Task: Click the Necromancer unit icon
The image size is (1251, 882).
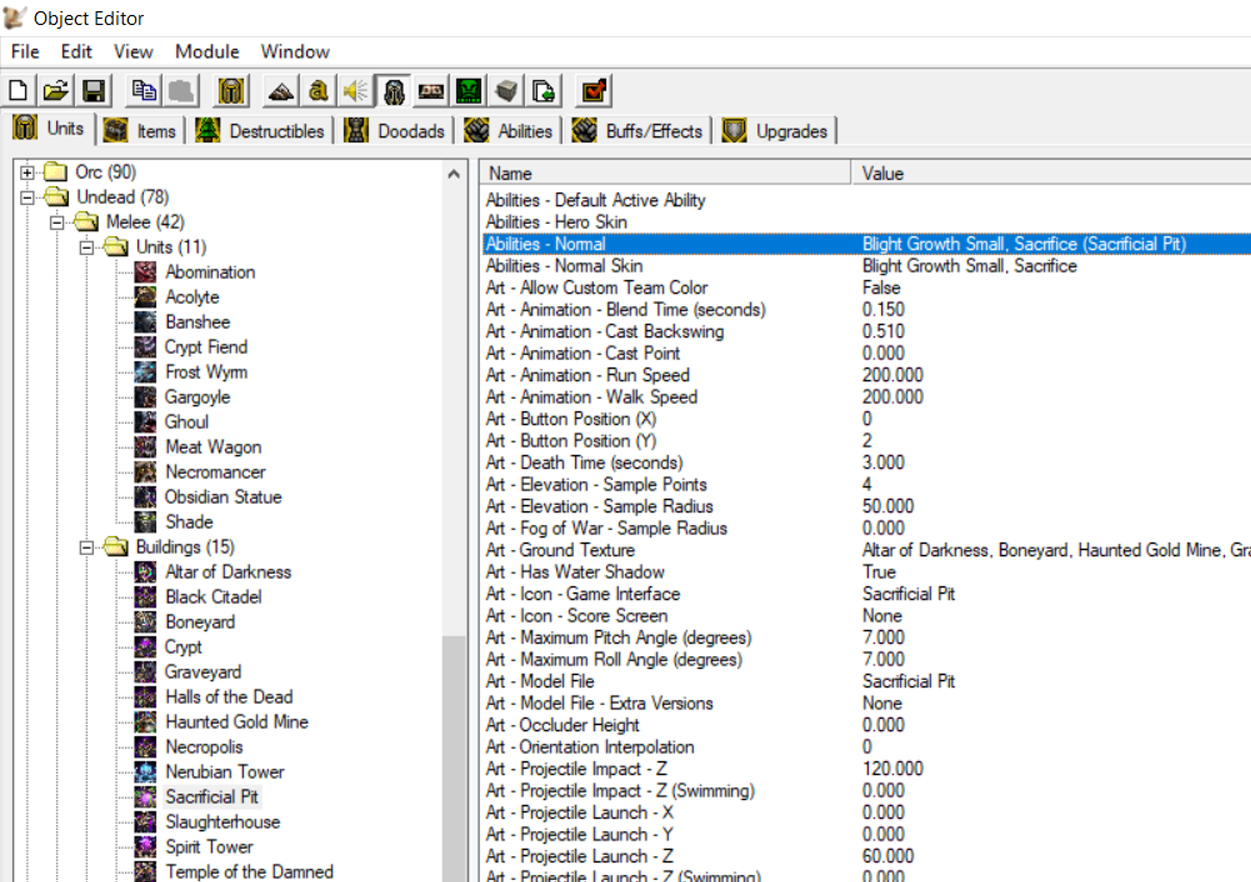Action: pyautogui.click(x=147, y=472)
